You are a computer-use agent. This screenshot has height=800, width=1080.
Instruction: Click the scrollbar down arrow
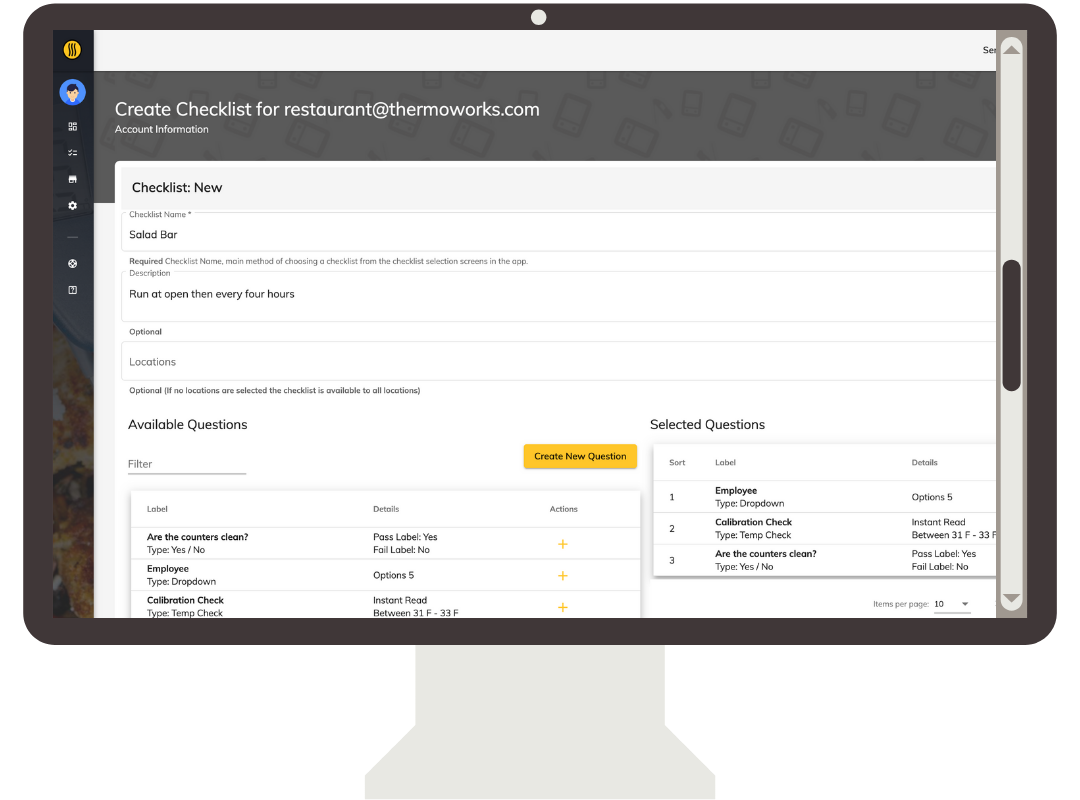coord(1011,599)
